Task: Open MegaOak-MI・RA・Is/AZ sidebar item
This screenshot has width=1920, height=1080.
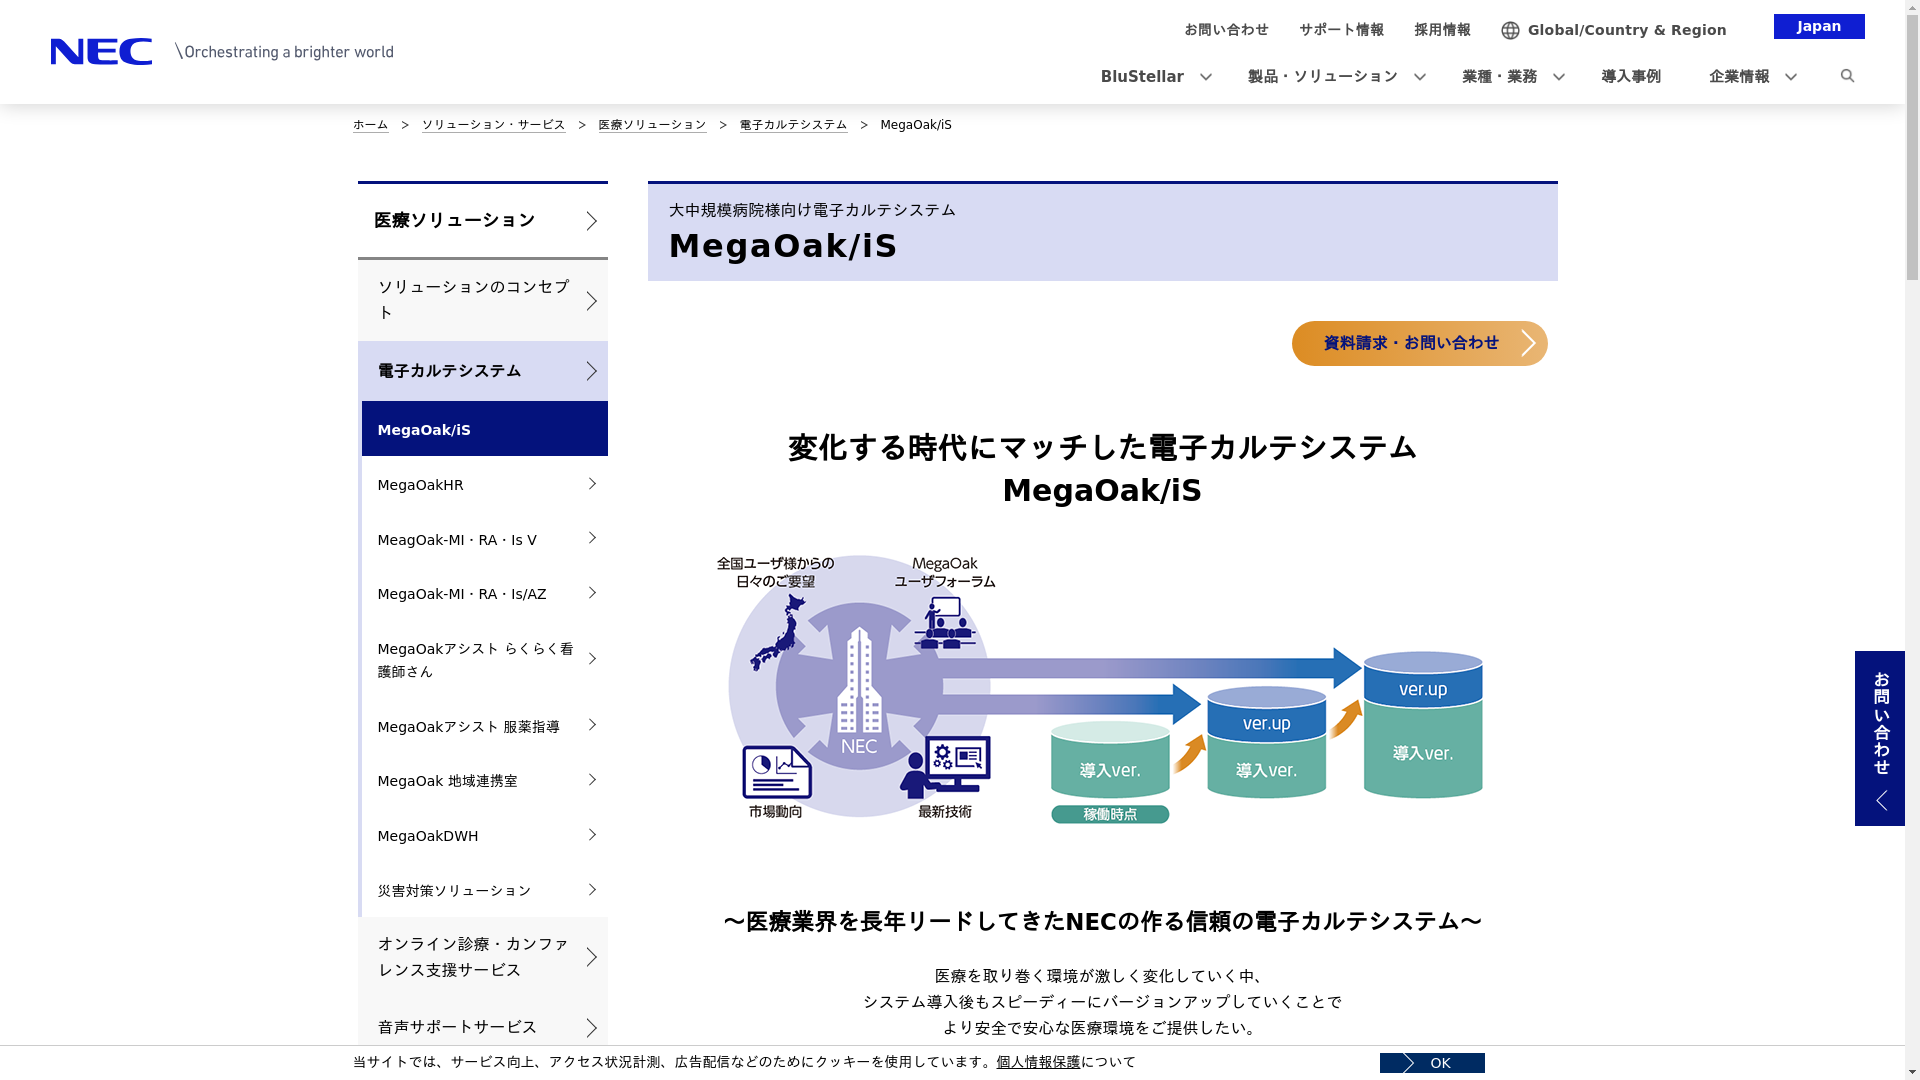Action: coord(485,593)
